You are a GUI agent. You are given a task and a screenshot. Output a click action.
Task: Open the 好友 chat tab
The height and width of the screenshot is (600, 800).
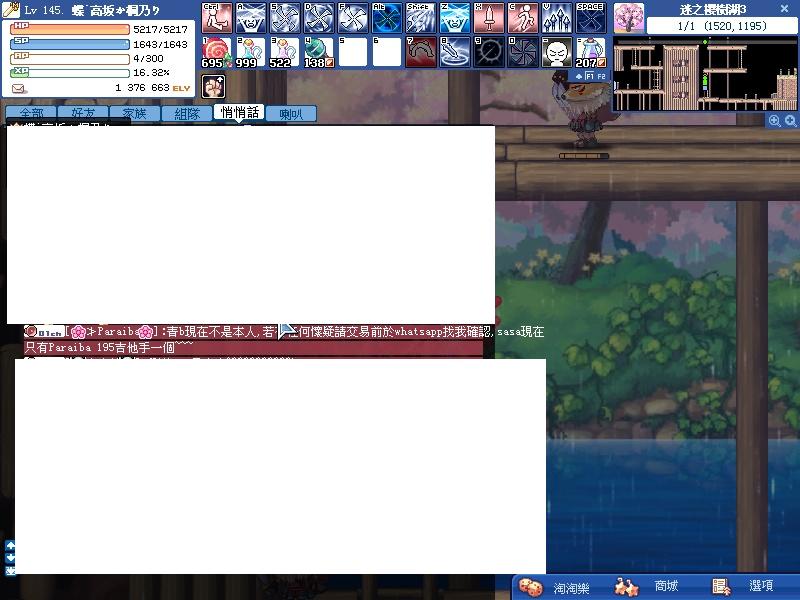[83, 113]
